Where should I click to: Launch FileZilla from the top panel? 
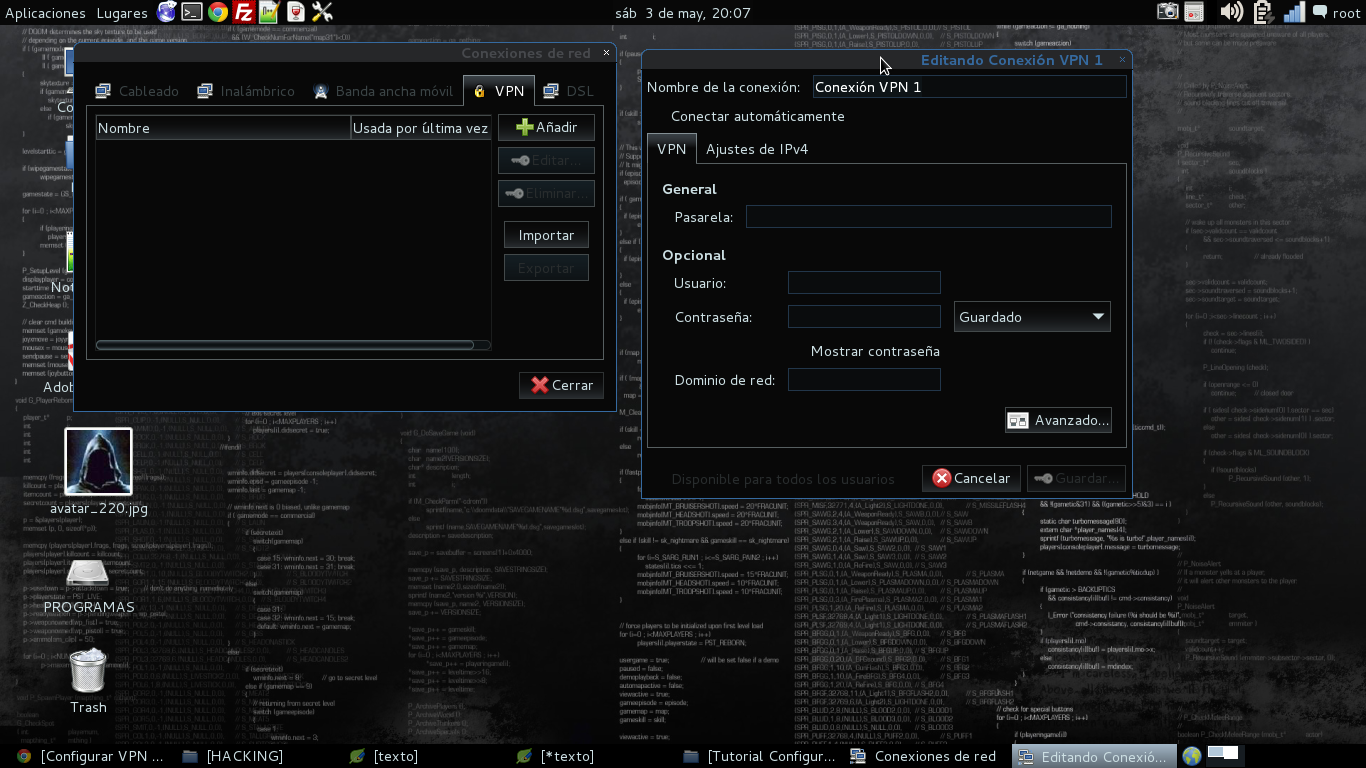243,12
